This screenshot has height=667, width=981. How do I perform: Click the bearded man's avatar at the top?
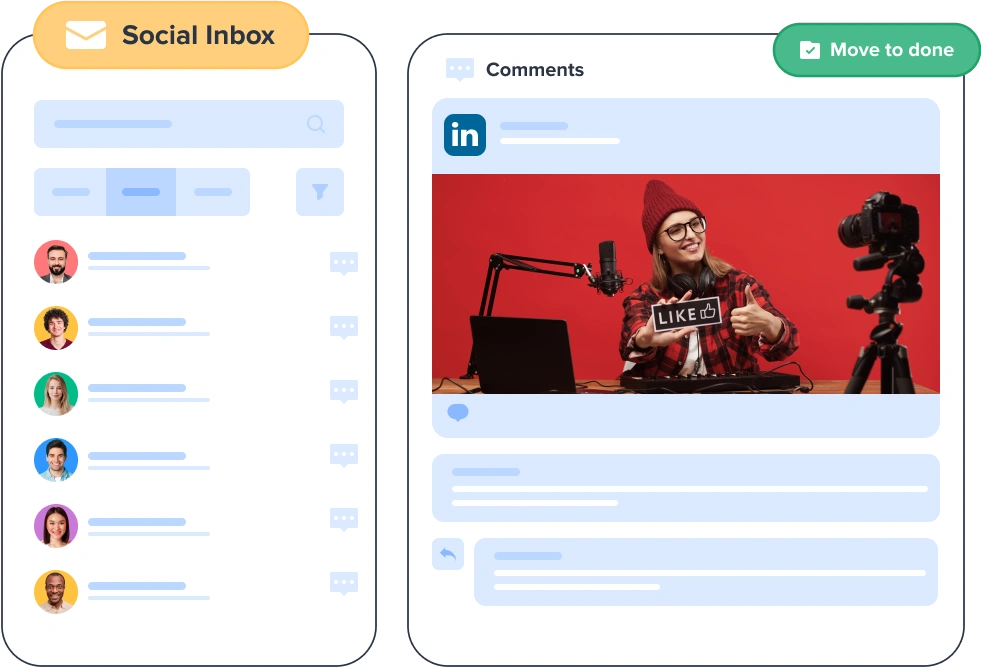pyautogui.click(x=56, y=263)
